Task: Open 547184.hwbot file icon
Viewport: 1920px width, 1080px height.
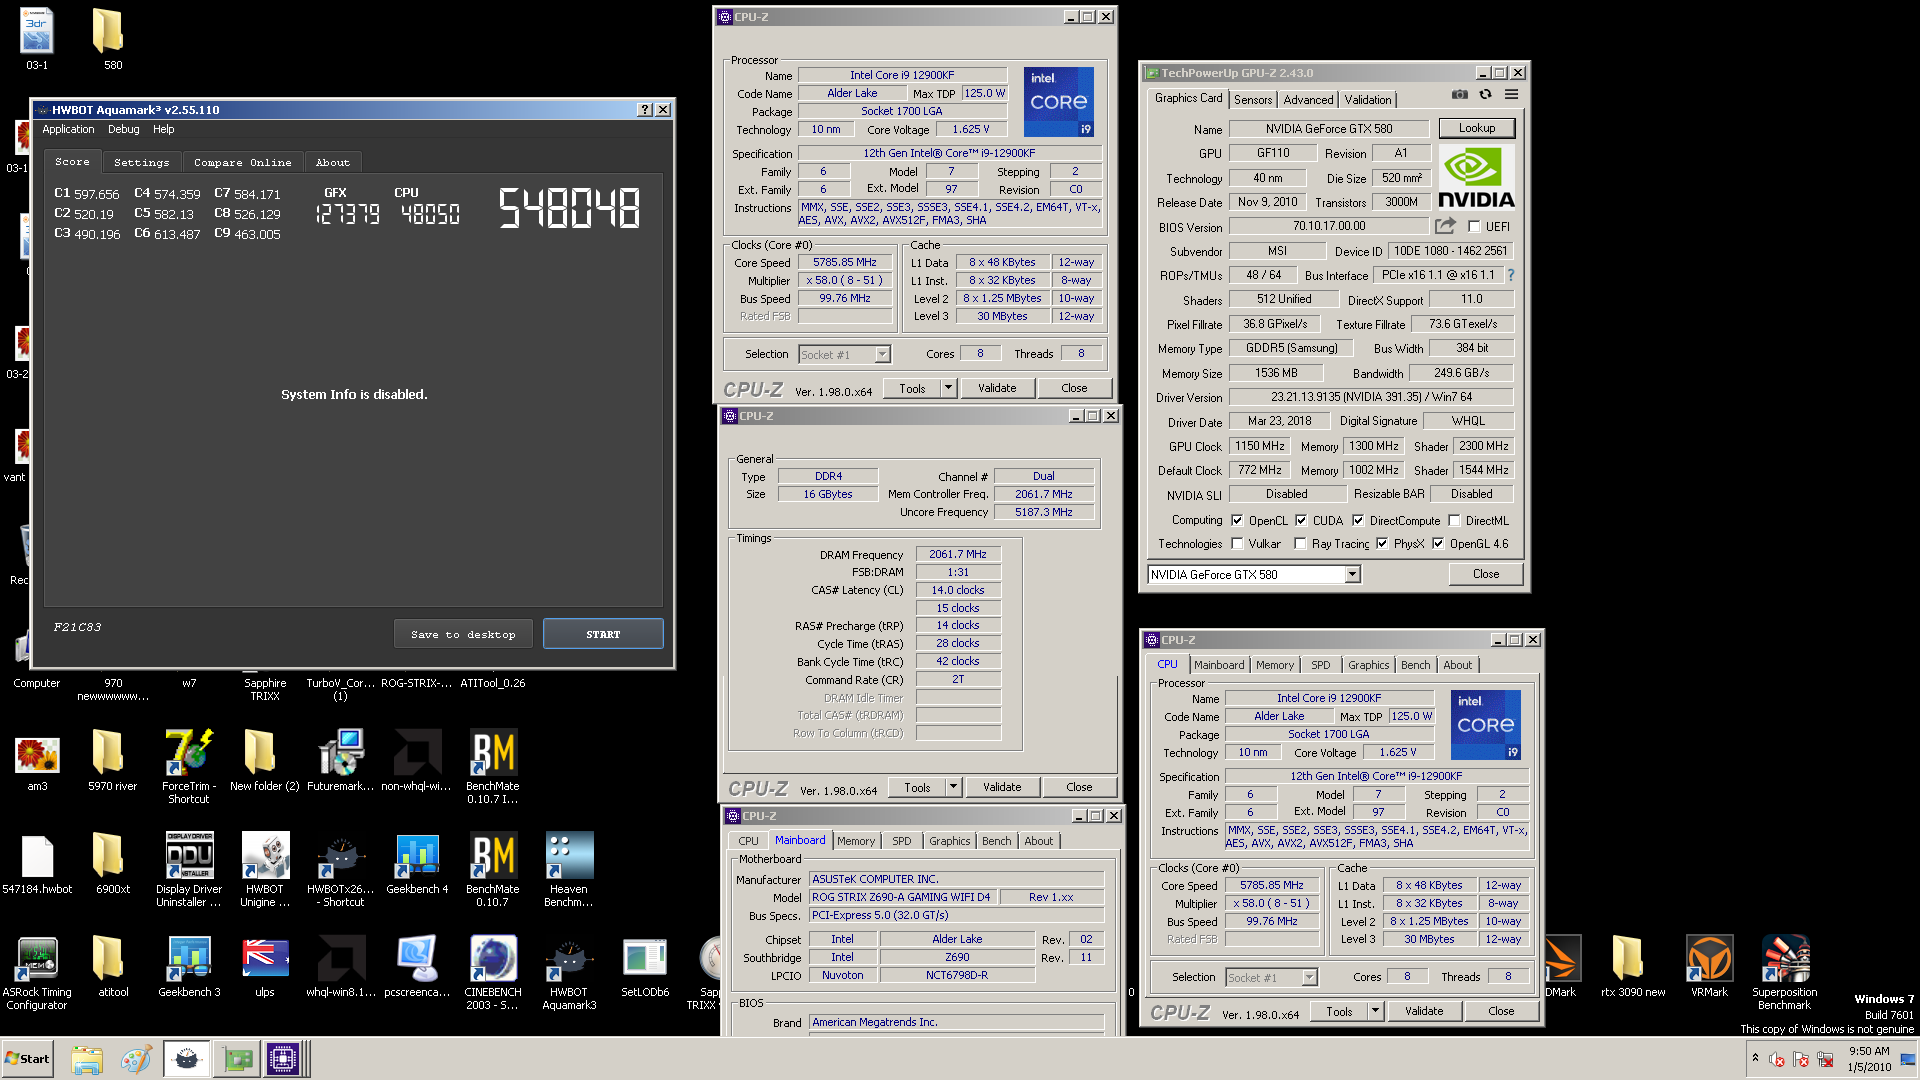Action: (37, 855)
